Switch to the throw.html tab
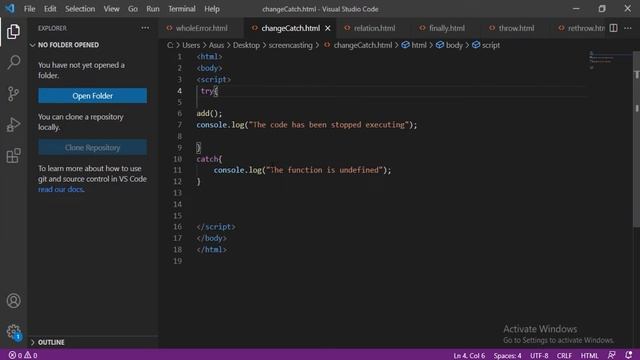The height and width of the screenshot is (360, 640). click(516, 28)
